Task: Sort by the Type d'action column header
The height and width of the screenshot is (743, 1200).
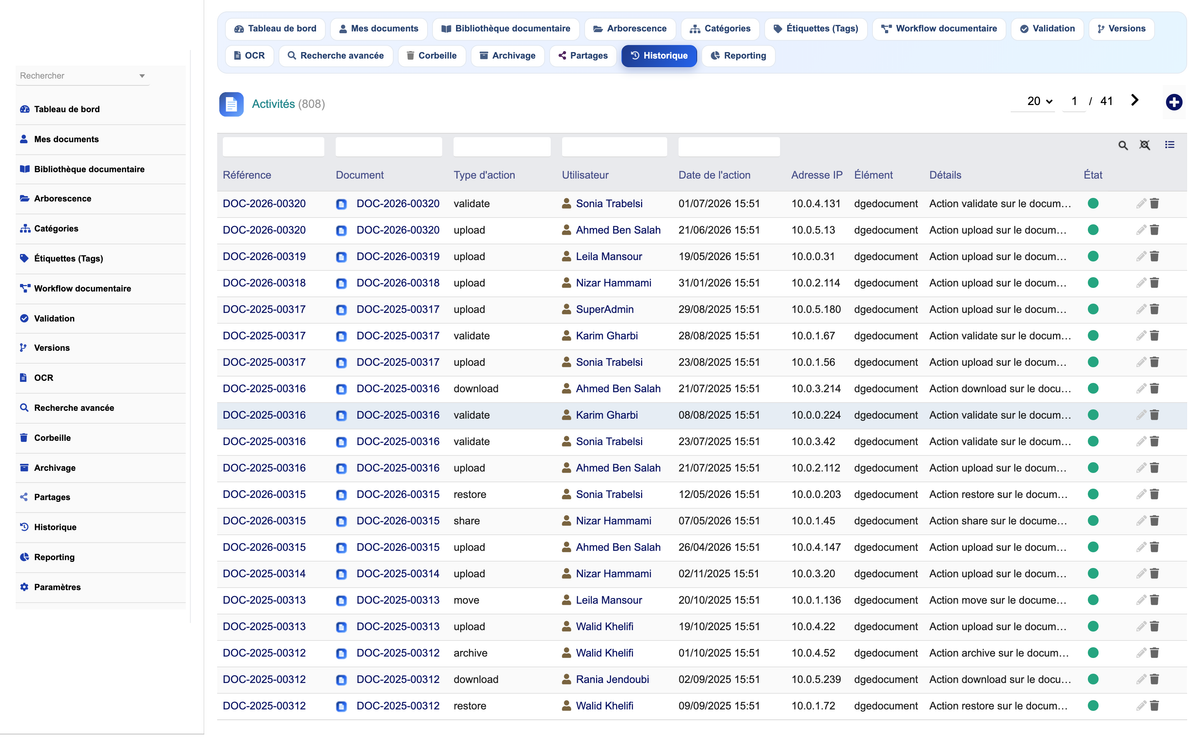Action: [x=484, y=175]
